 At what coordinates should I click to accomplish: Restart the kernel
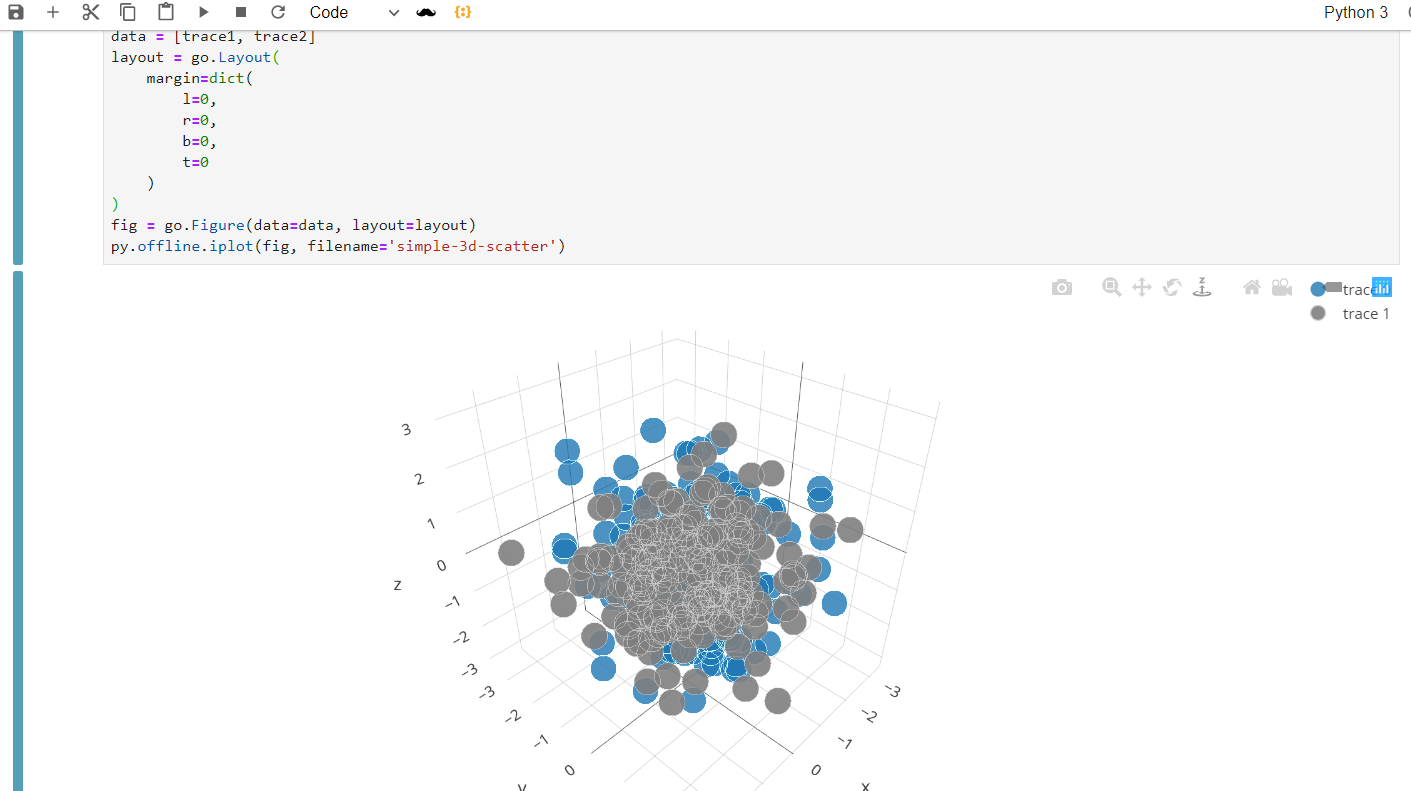point(278,12)
